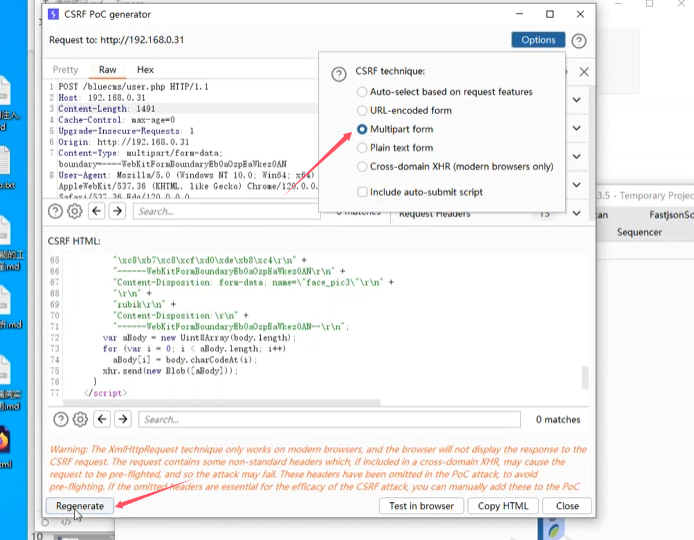694x540 pixels.
Task: Focus the request editor search field
Action: pos(227,212)
